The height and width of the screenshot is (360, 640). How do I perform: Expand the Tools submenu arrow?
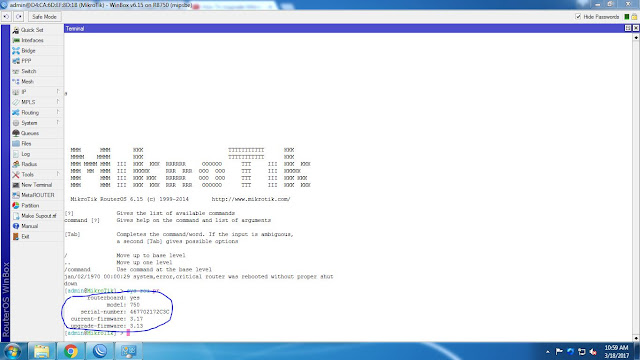coord(58,174)
